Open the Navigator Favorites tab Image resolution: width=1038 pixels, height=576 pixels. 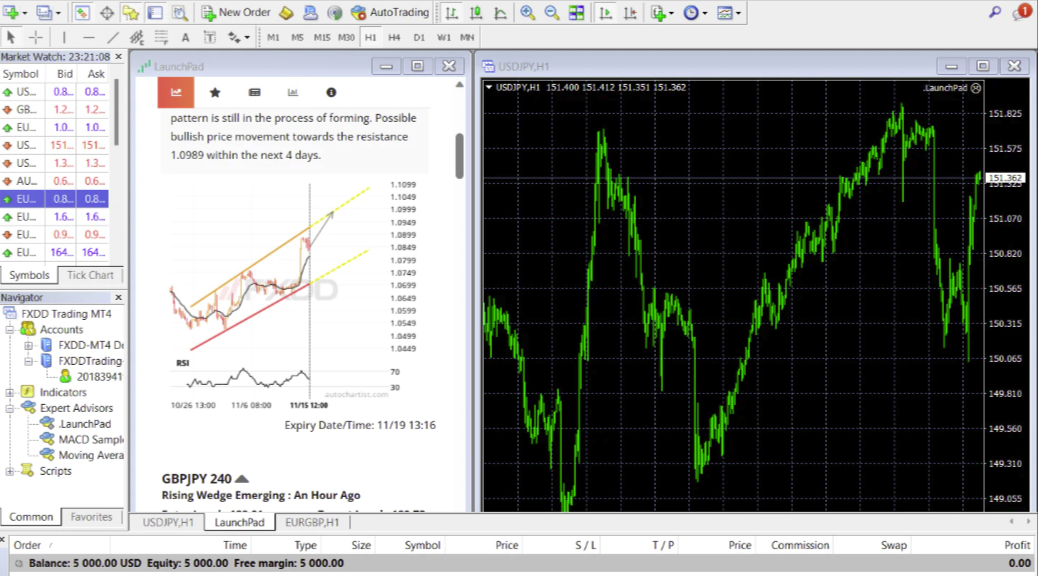91,517
